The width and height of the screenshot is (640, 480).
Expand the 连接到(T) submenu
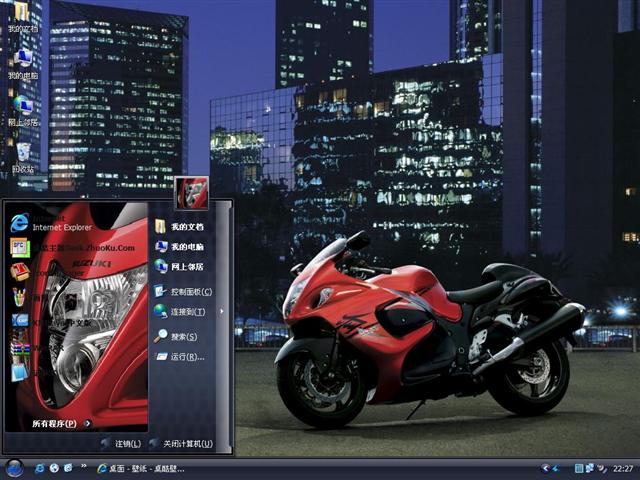[188, 312]
